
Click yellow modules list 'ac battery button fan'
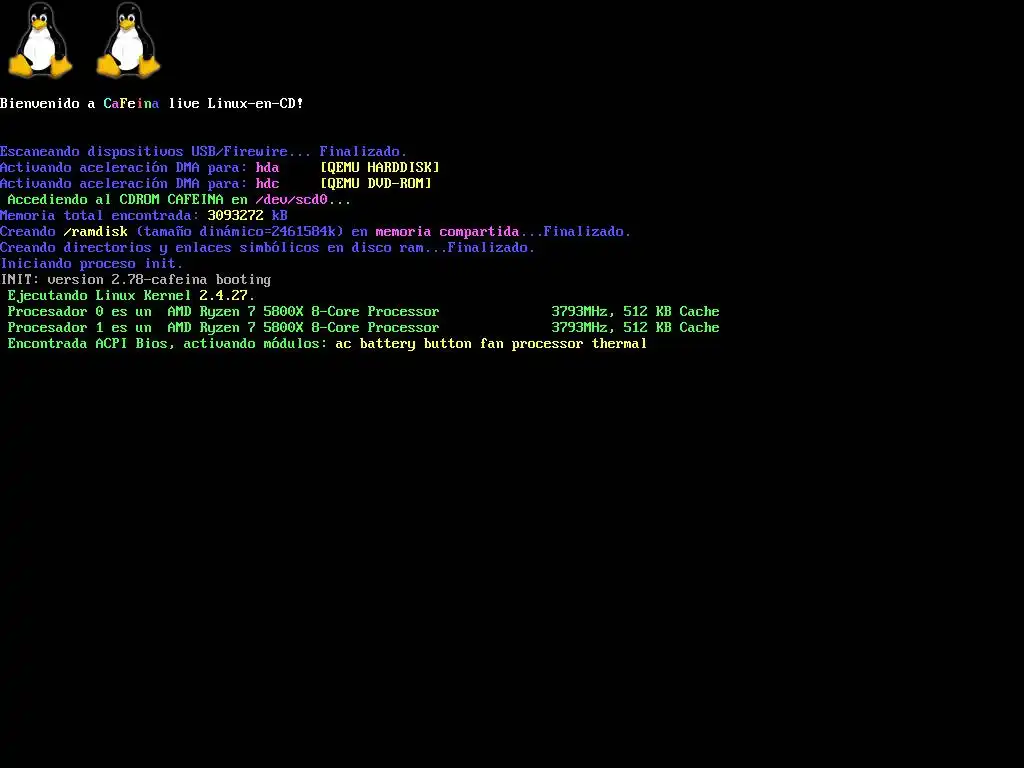(x=419, y=344)
